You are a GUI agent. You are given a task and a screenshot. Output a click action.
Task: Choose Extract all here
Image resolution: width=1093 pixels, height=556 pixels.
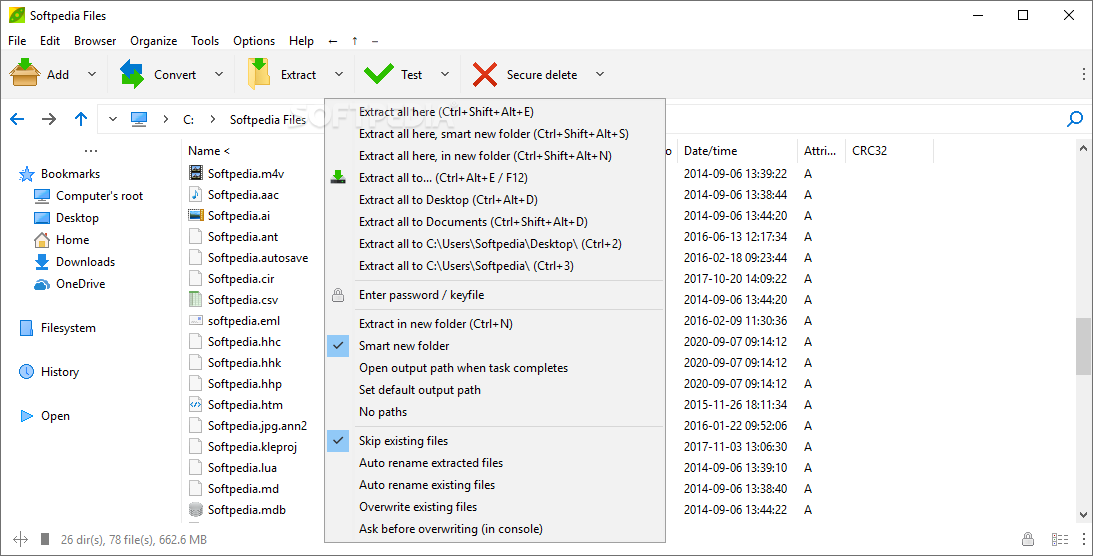click(495, 111)
